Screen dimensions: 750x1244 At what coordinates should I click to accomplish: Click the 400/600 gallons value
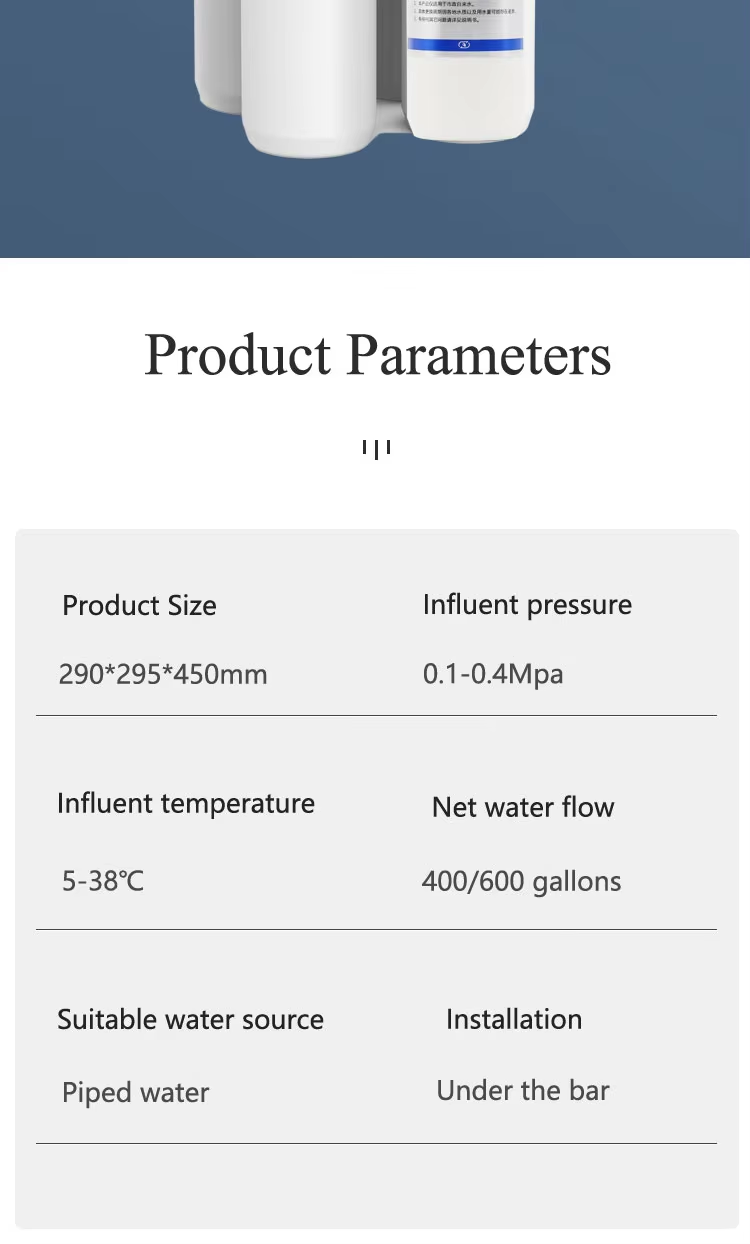tap(521, 881)
